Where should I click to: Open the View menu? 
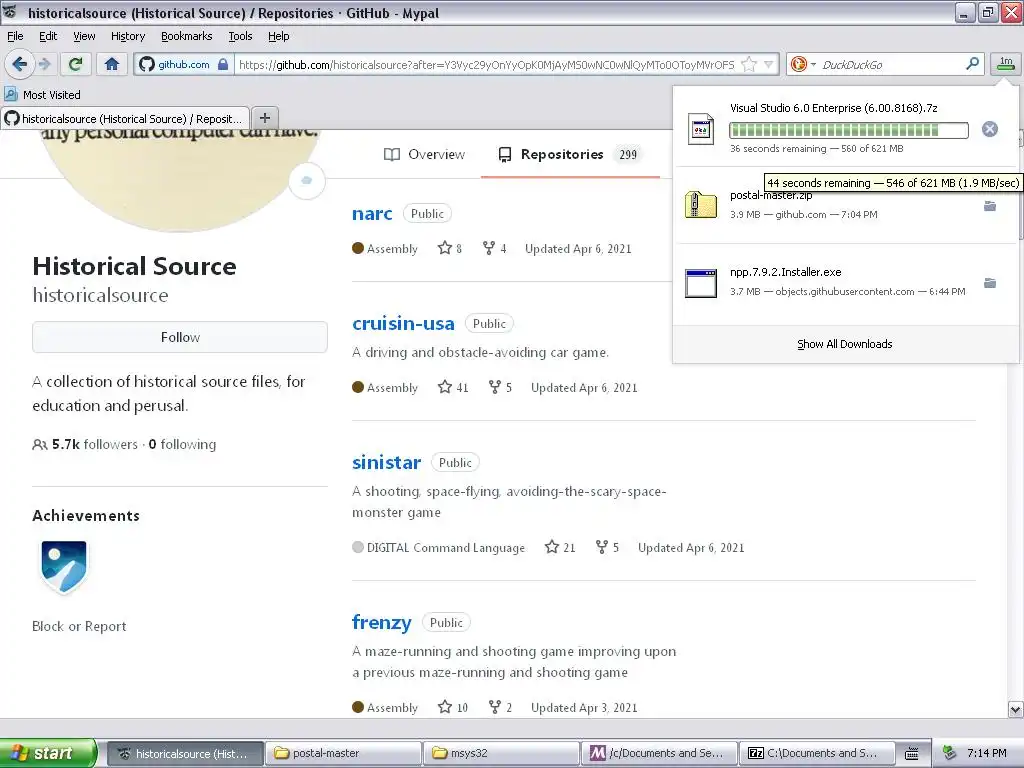(x=84, y=36)
